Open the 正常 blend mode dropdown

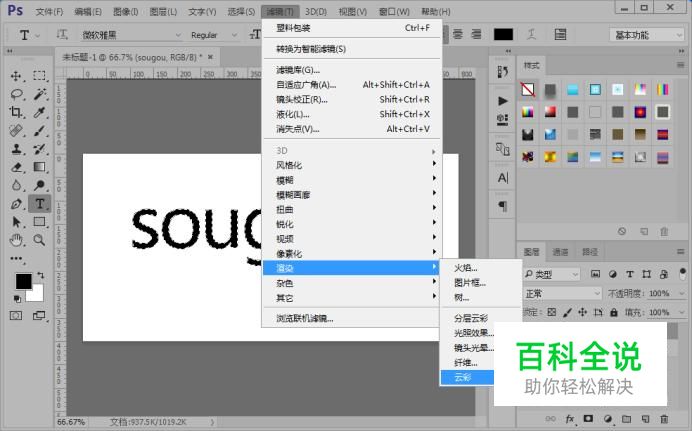pyautogui.click(x=562, y=293)
